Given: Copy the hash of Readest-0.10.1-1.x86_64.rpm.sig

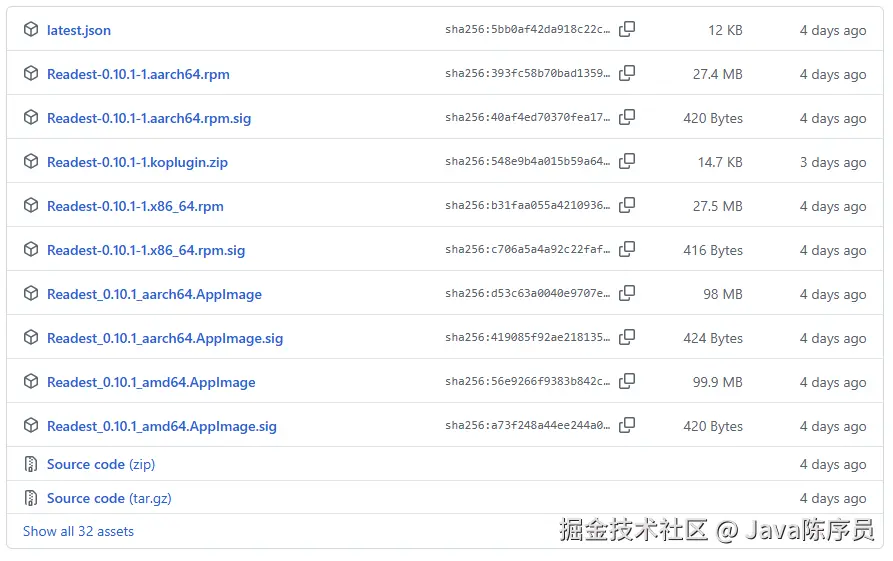Looking at the screenshot, I should (627, 249).
